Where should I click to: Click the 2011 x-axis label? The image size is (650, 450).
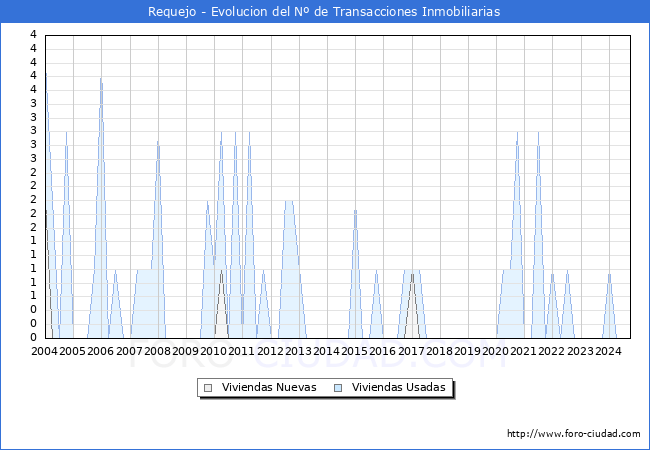[241, 351]
